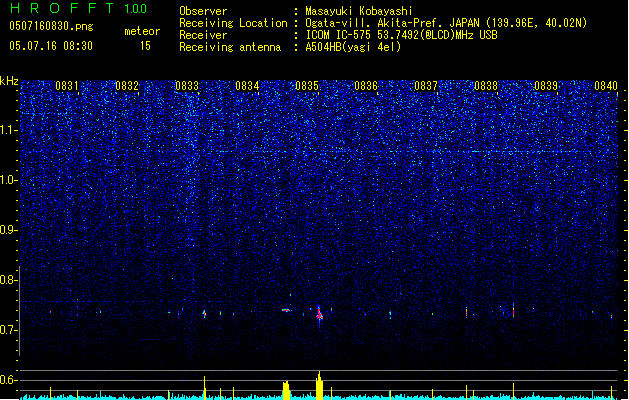The height and width of the screenshot is (400, 629).
Task: Click the 1.0 kHz frequency axis label
Action: click(x=7, y=180)
